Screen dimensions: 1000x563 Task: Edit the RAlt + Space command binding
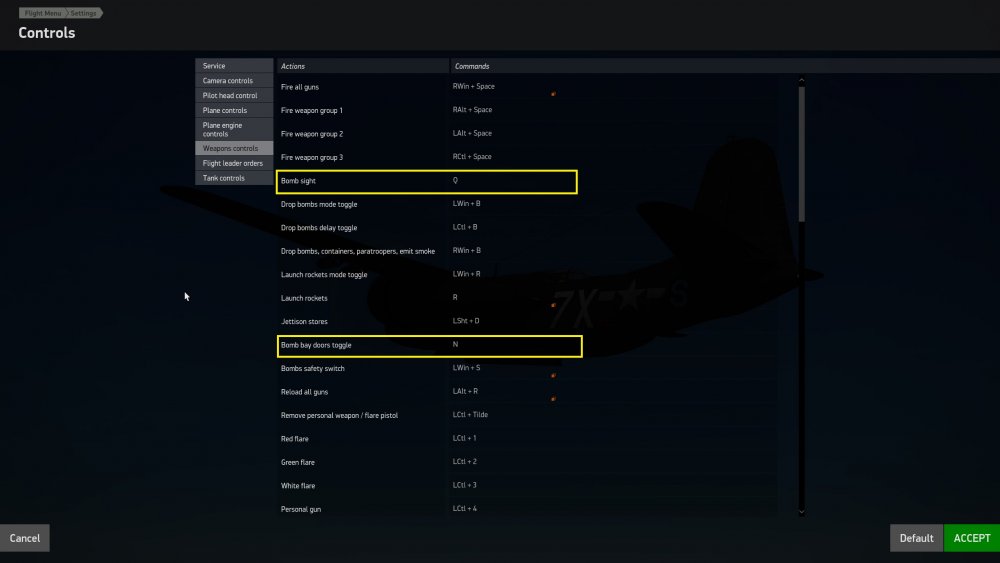(473, 110)
